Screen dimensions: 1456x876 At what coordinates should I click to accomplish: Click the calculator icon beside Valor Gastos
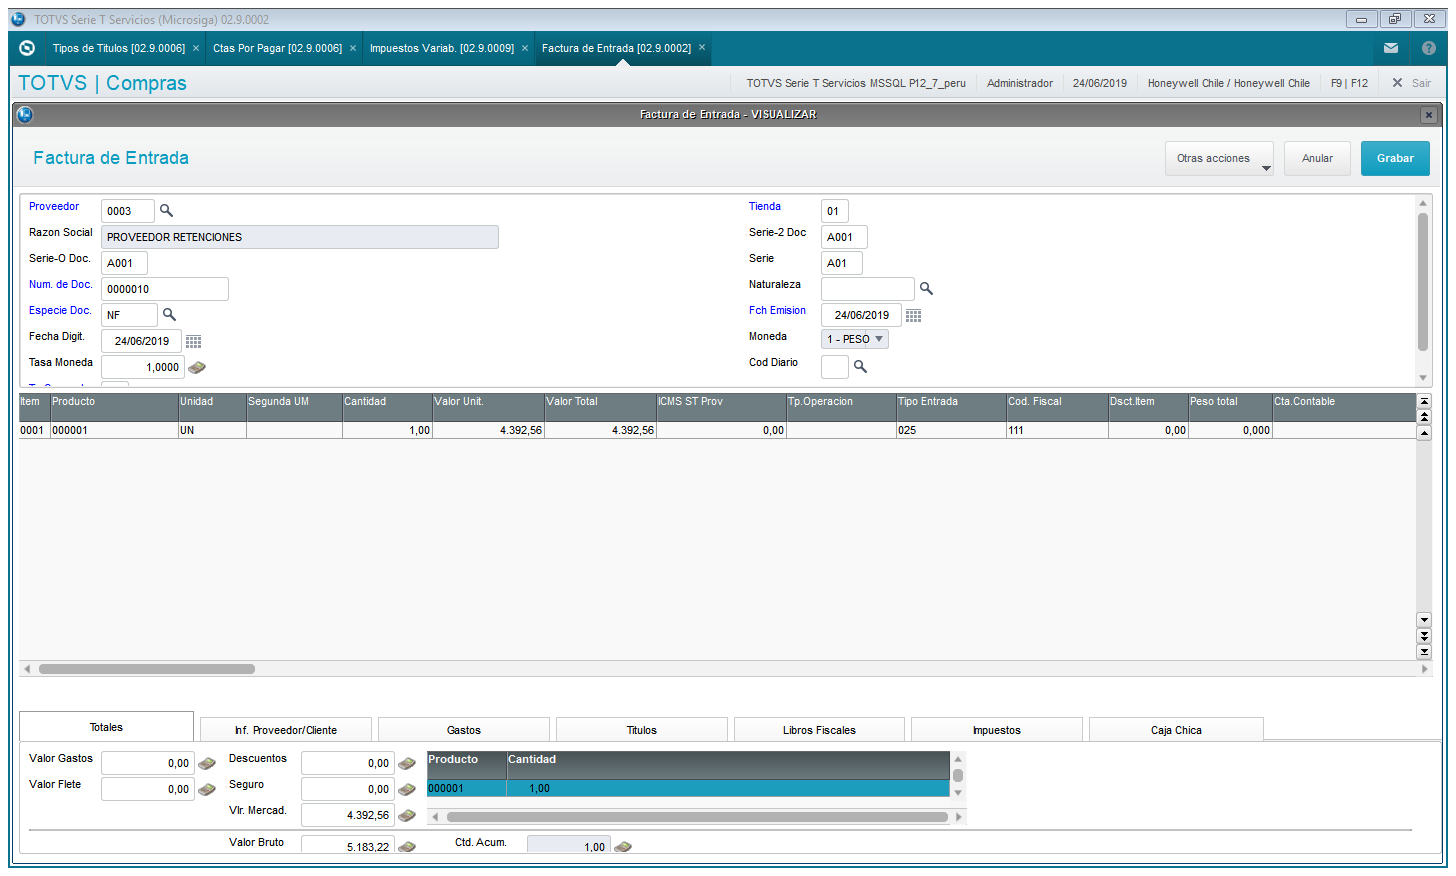pos(207,763)
